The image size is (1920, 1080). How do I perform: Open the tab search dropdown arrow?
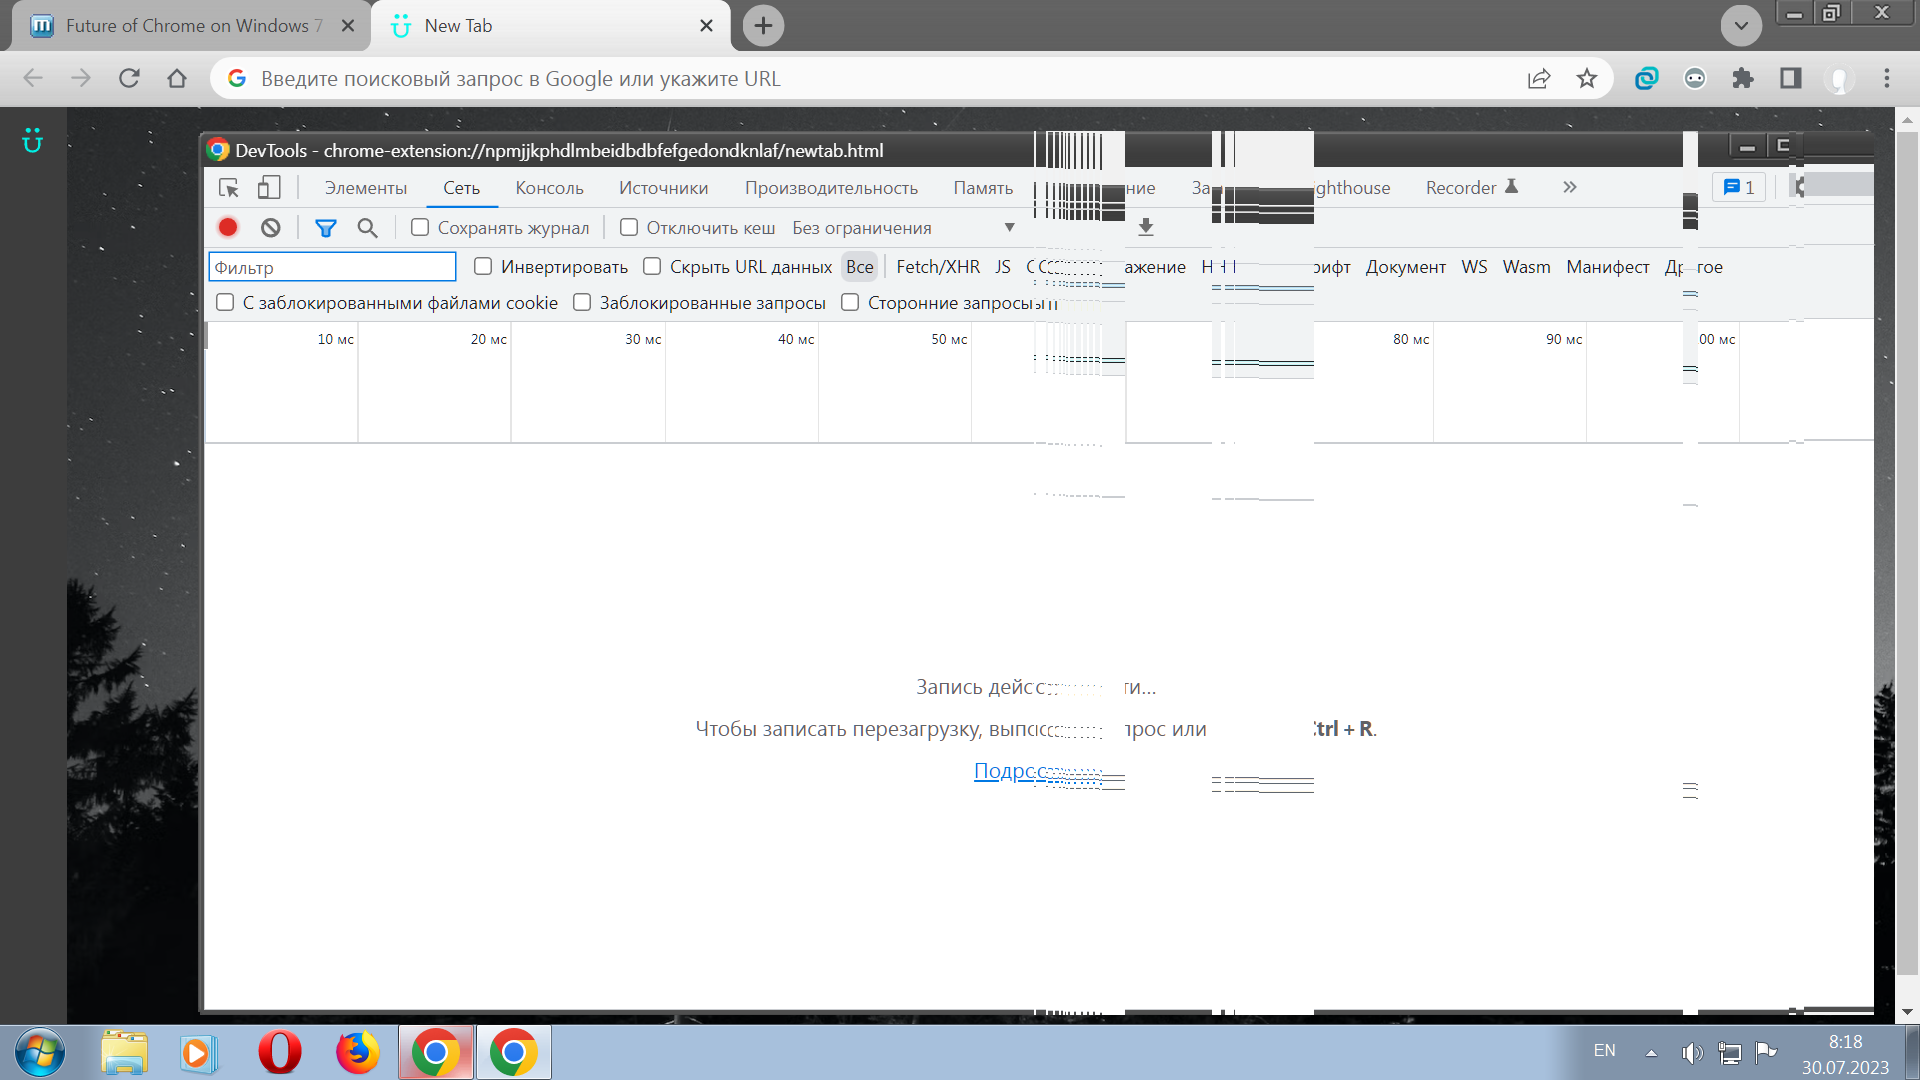(x=1741, y=26)
